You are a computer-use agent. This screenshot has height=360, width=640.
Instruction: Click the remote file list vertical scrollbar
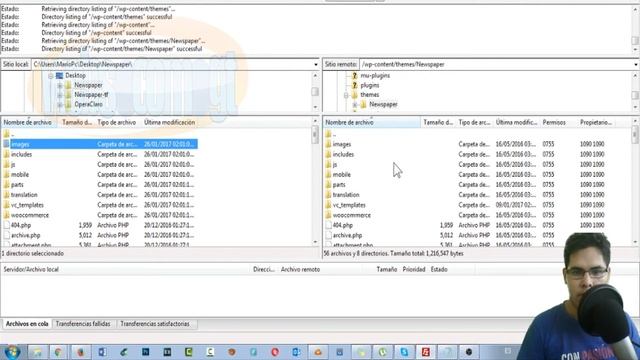tap(636, 182)
